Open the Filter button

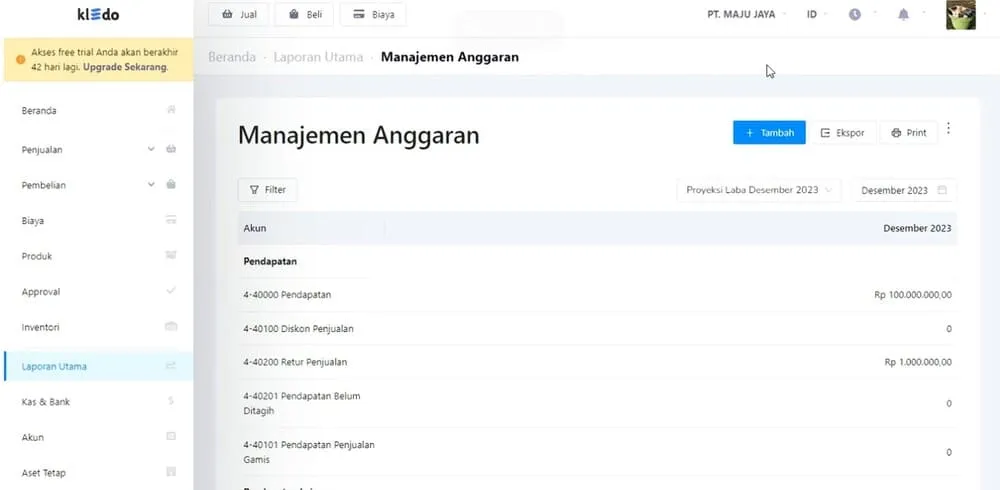point(267,189)
